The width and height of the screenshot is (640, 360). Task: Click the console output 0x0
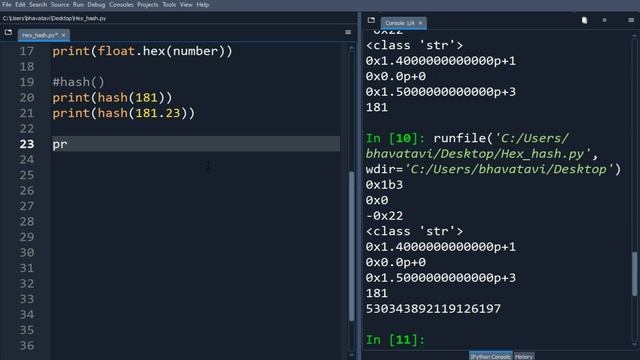pos(377,200)
